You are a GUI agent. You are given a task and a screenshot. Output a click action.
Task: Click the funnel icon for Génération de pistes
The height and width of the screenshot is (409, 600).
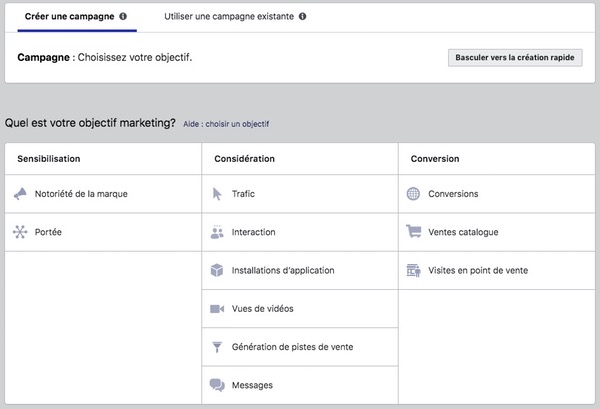[217, 347]
